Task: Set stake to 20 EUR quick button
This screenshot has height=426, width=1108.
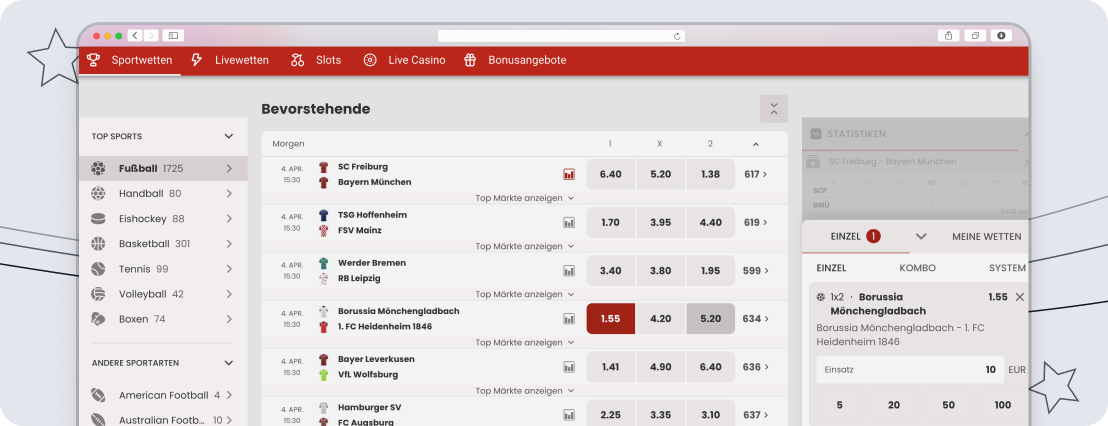Action: 894,406
